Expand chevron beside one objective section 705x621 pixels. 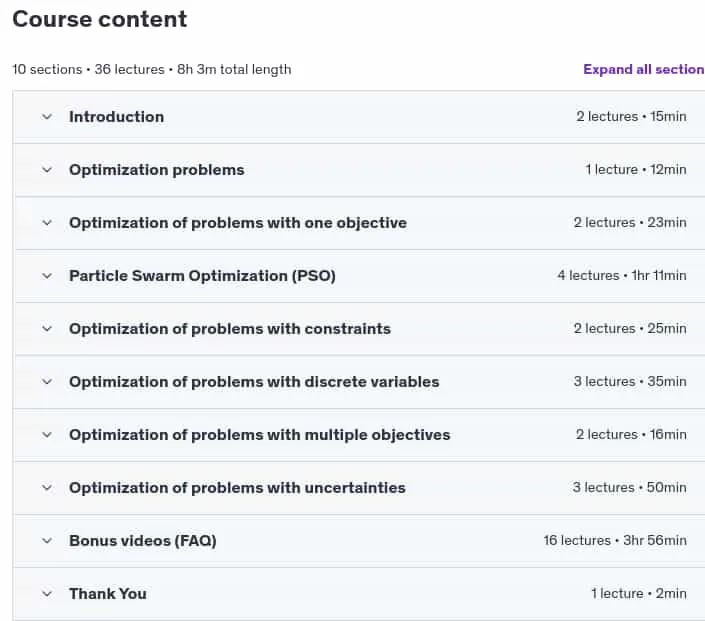click(47, 223)
